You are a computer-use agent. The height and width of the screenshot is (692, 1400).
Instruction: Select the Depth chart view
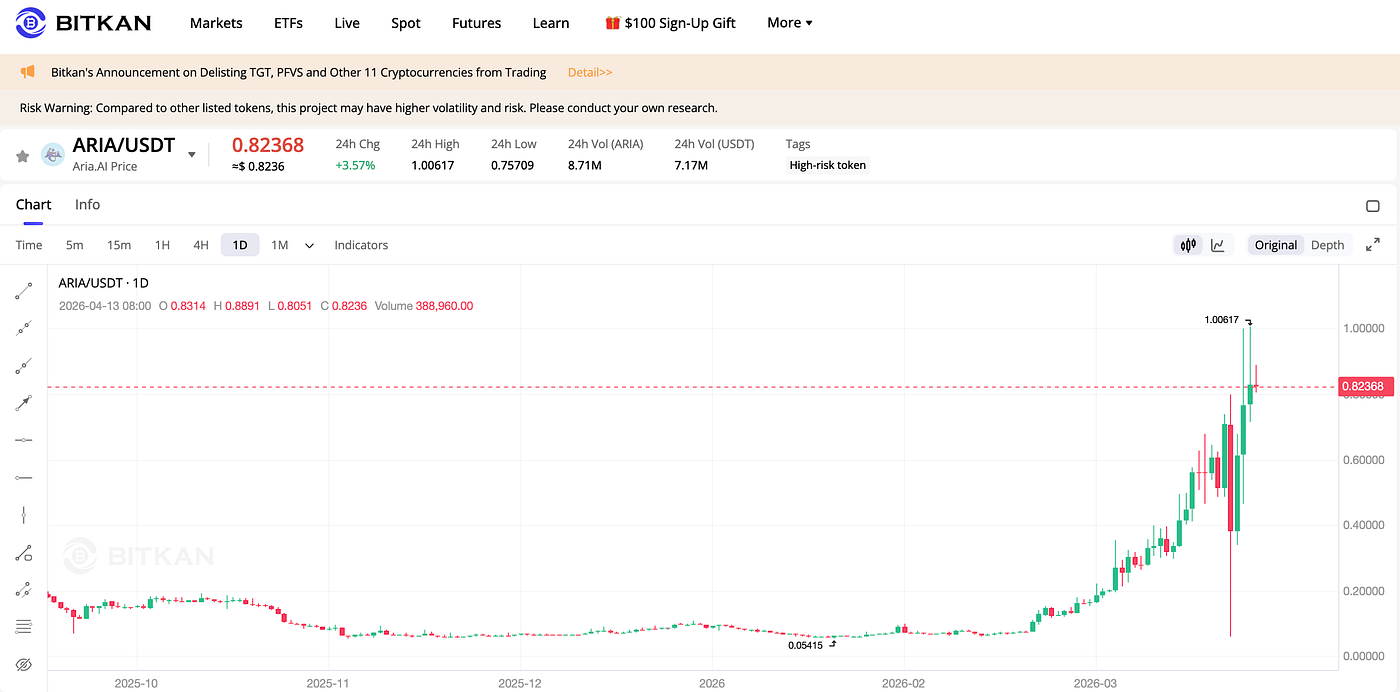tap(1328, 245)
